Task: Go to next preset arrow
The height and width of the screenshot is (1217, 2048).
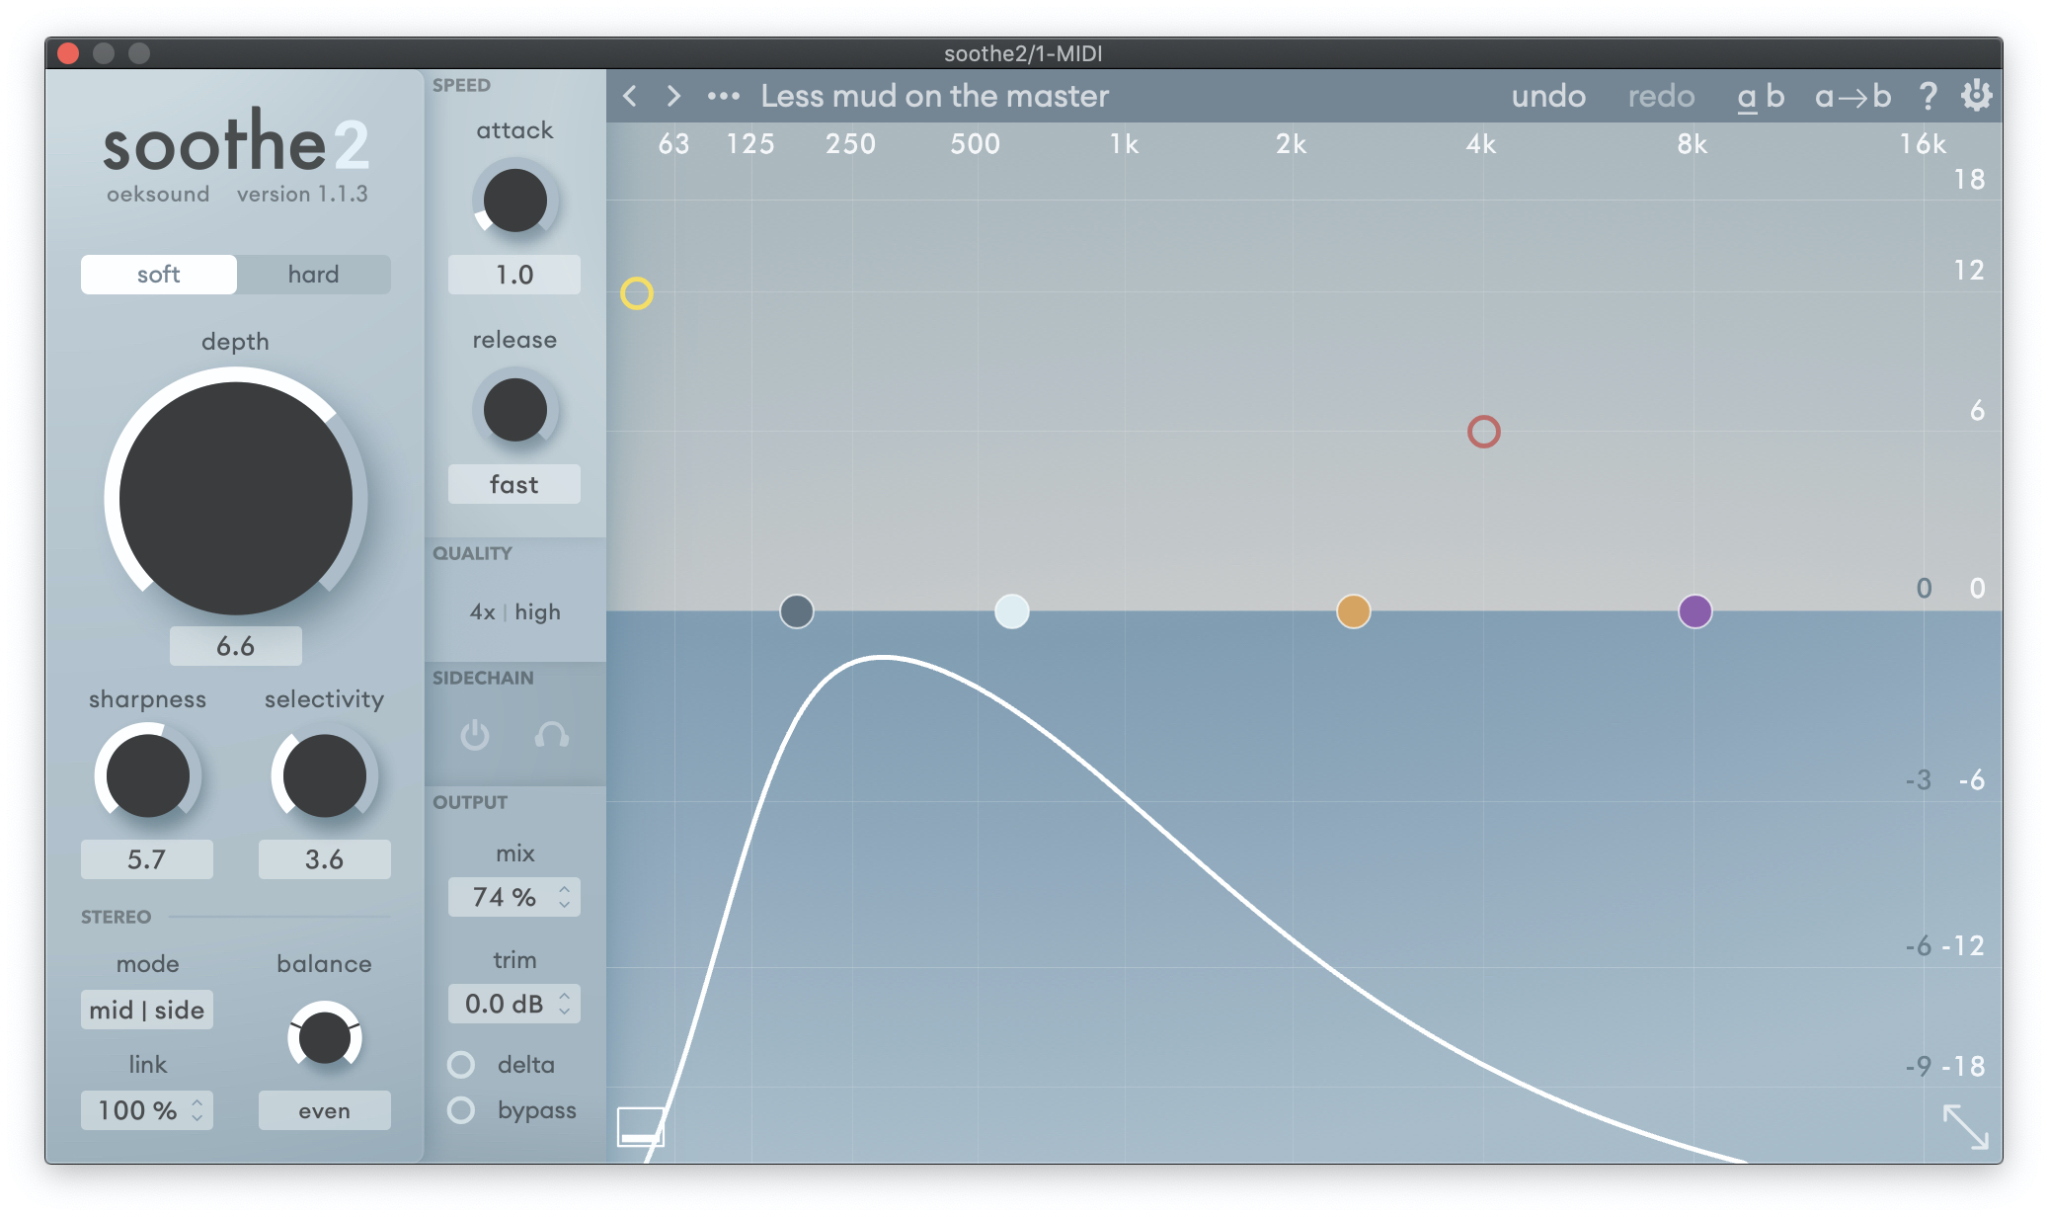Action: [674, 96]
